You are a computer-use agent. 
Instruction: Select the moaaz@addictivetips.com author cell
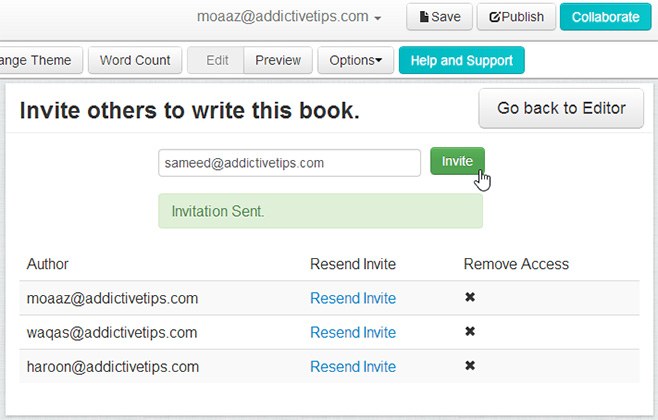(112, 298)
